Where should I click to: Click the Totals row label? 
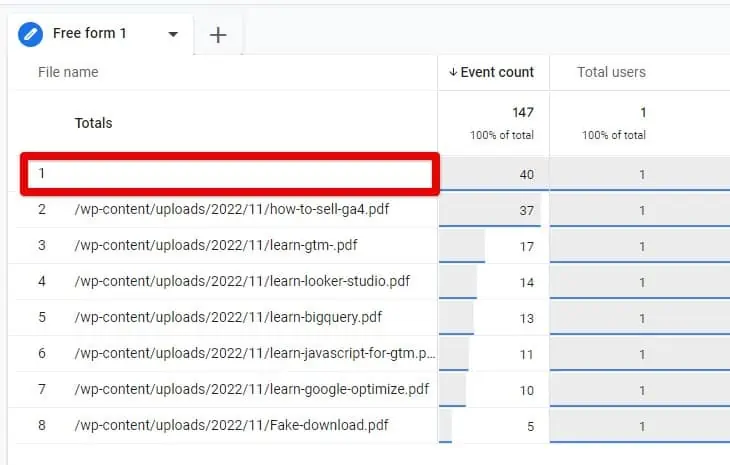point(94,123)
